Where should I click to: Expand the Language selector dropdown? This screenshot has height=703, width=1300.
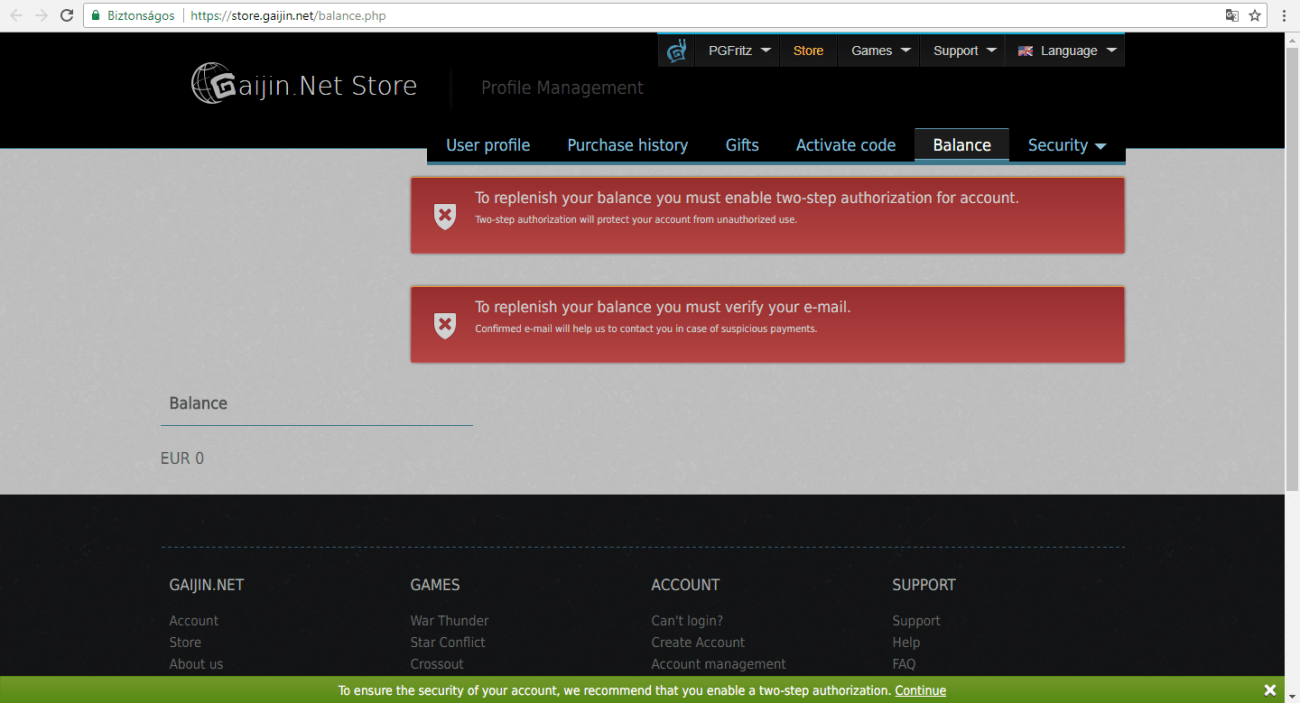(1066, 51)
